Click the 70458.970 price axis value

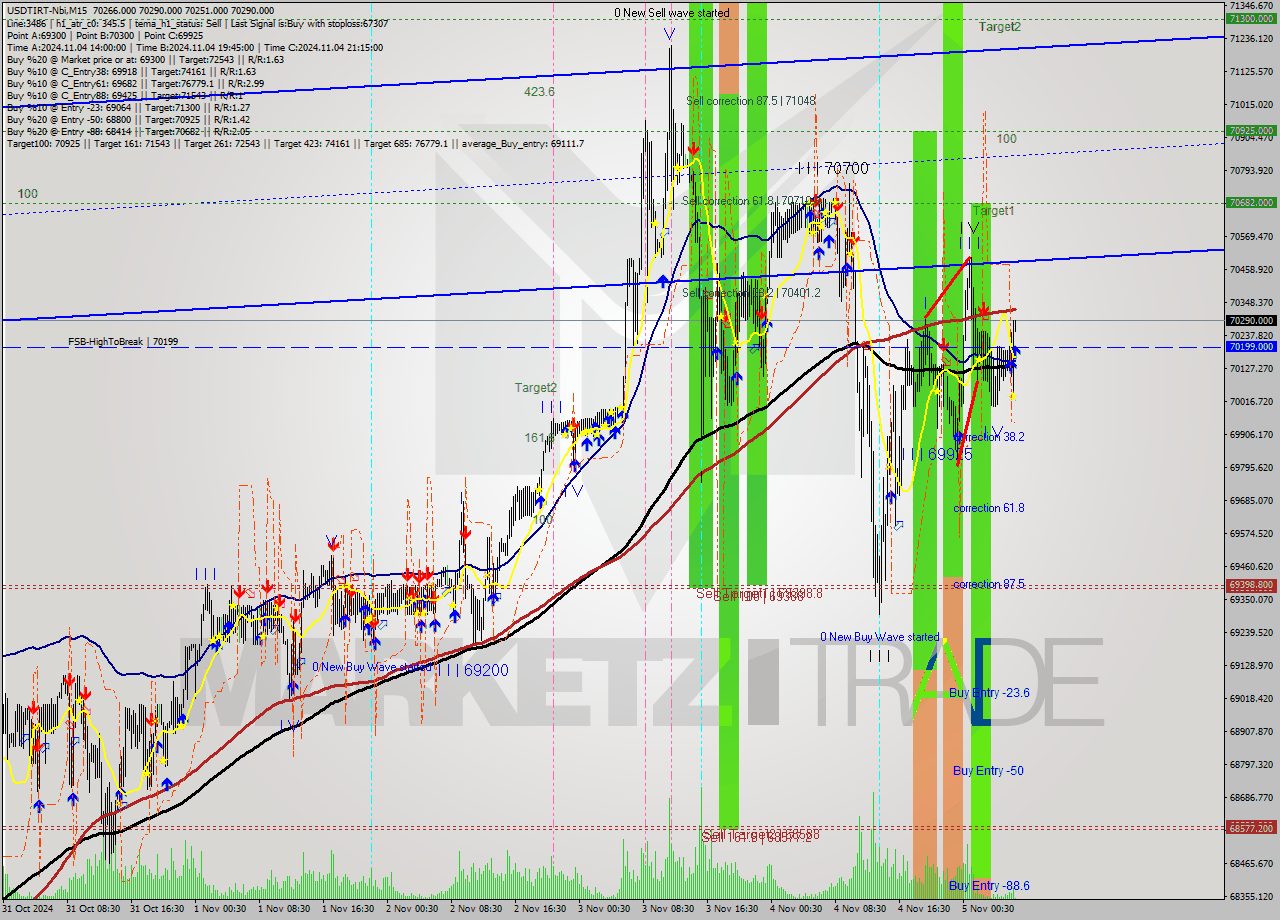[x=1251, y=270]
